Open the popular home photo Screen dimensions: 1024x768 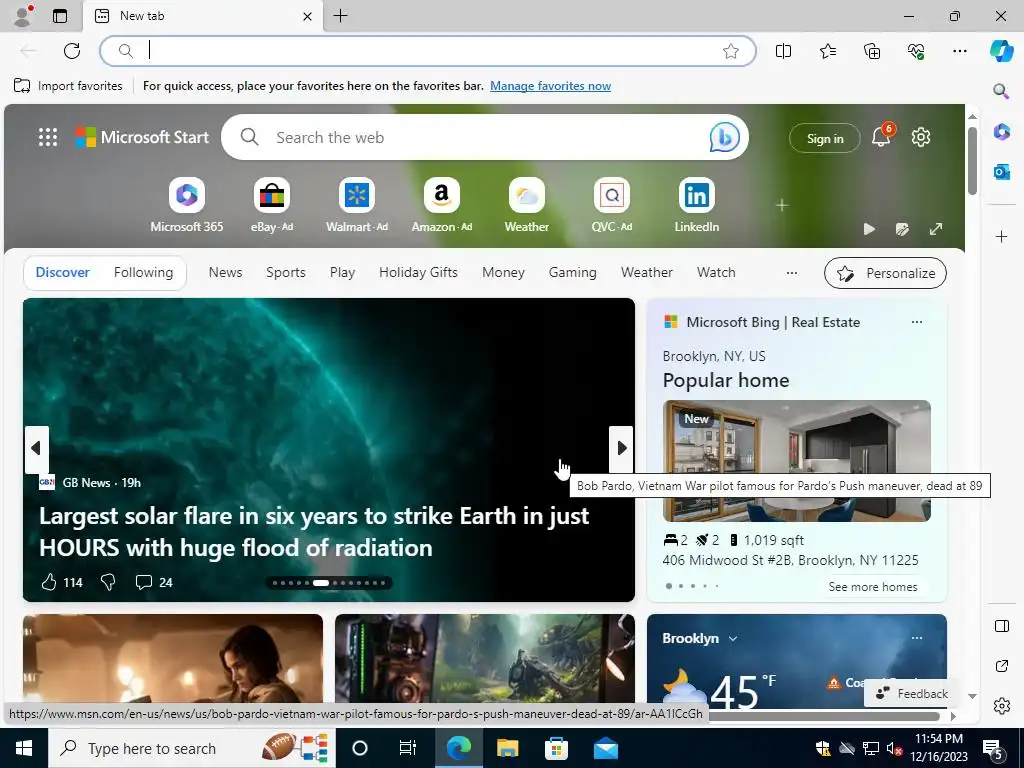(797, 461)
